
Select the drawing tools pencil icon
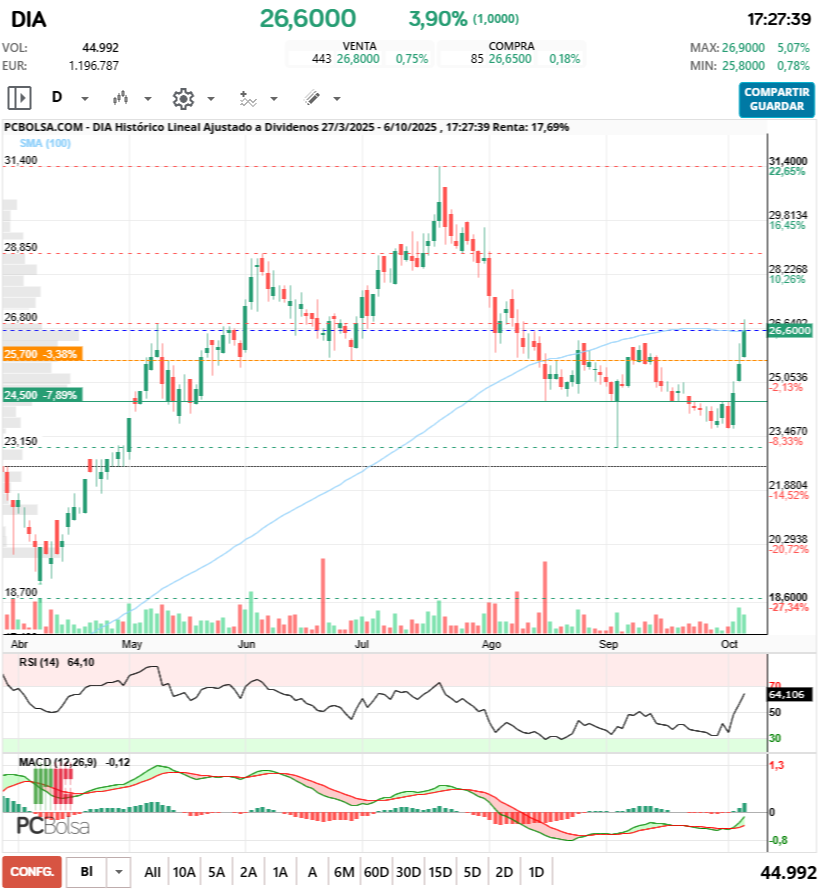tap(311, 97)
